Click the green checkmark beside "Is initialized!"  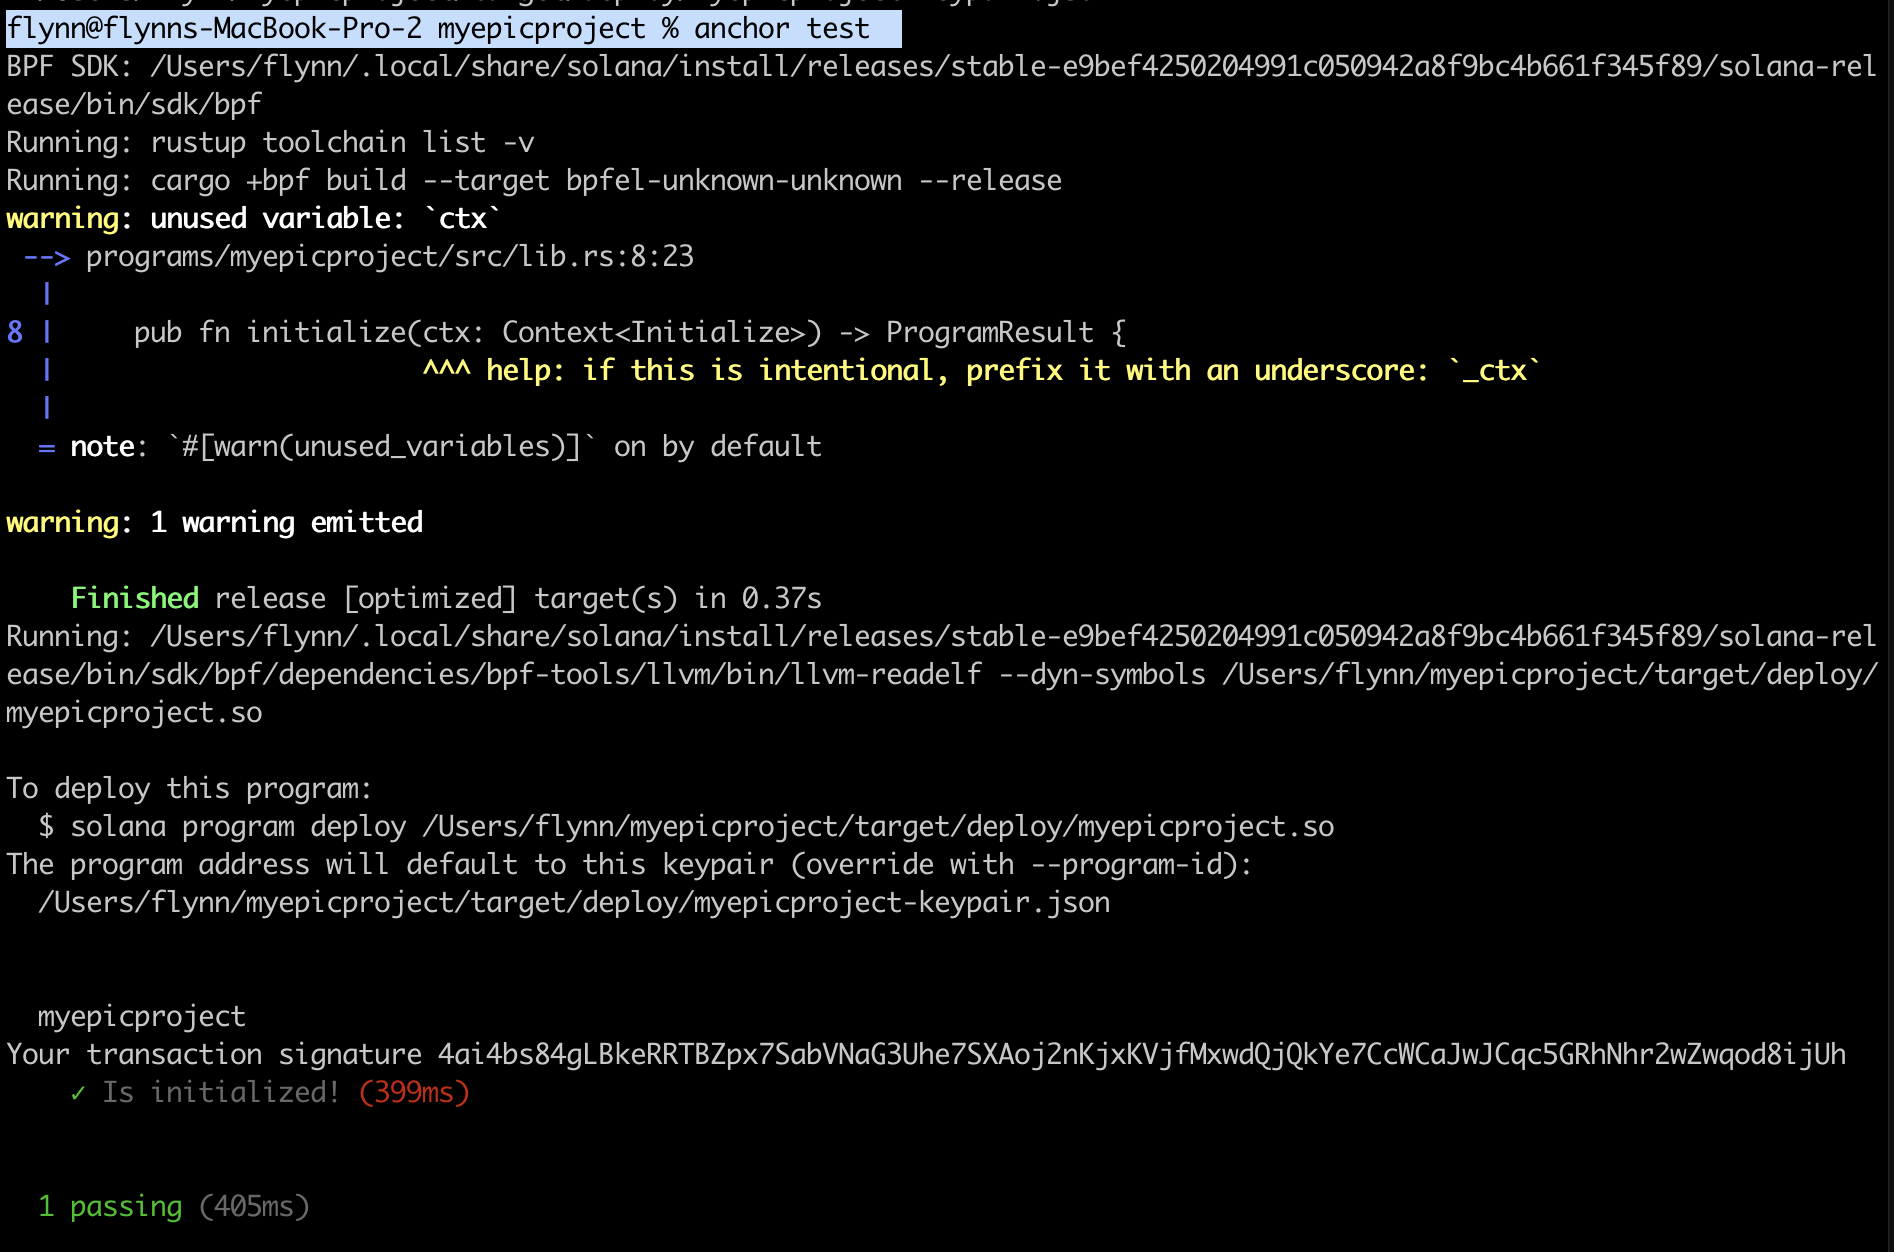pyautogui.click(x=77, y=1092)
